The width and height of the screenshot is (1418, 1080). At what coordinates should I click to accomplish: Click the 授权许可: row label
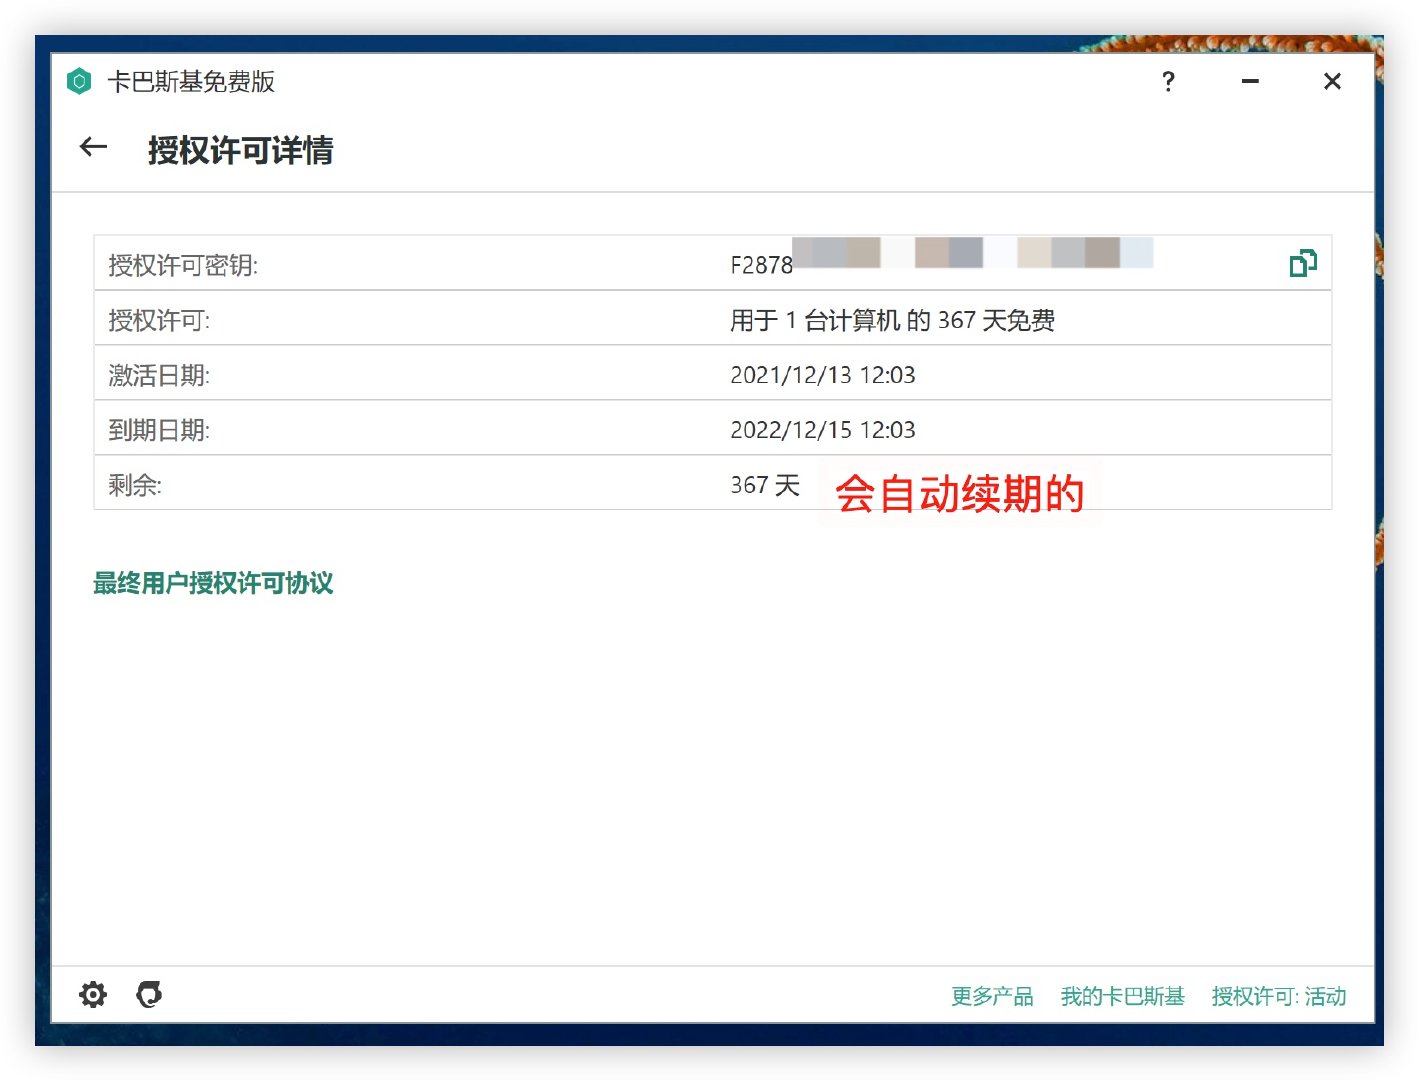pyautogui.click(x=159, y=320)
